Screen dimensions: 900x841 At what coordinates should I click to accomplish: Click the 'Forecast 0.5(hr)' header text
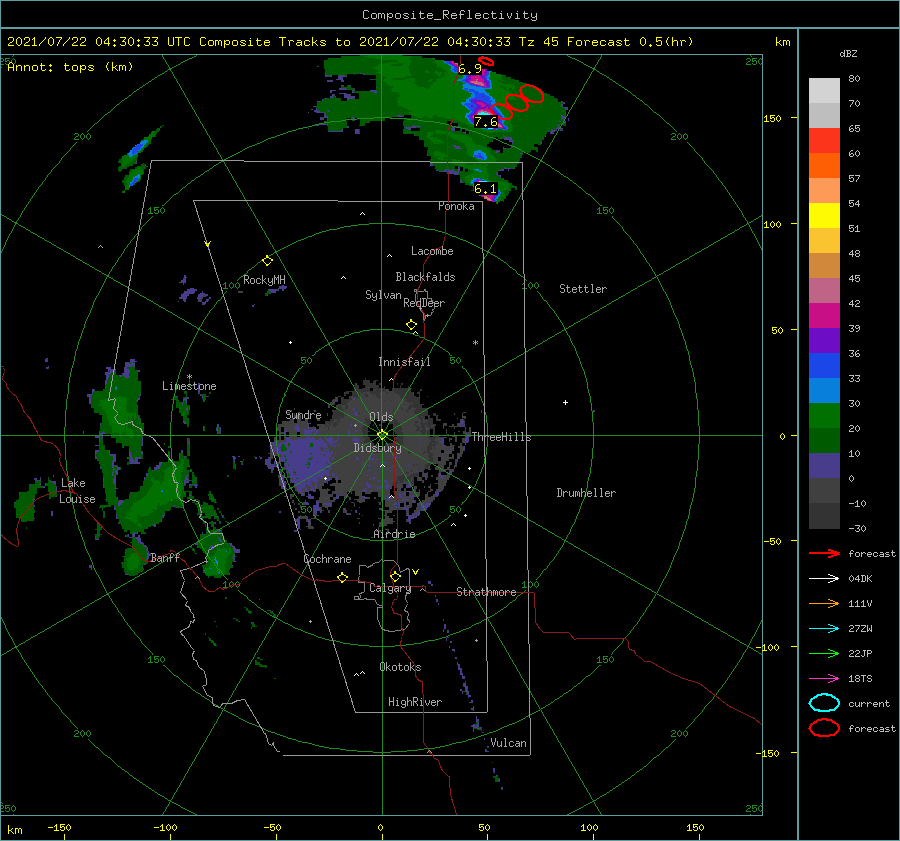630,42
